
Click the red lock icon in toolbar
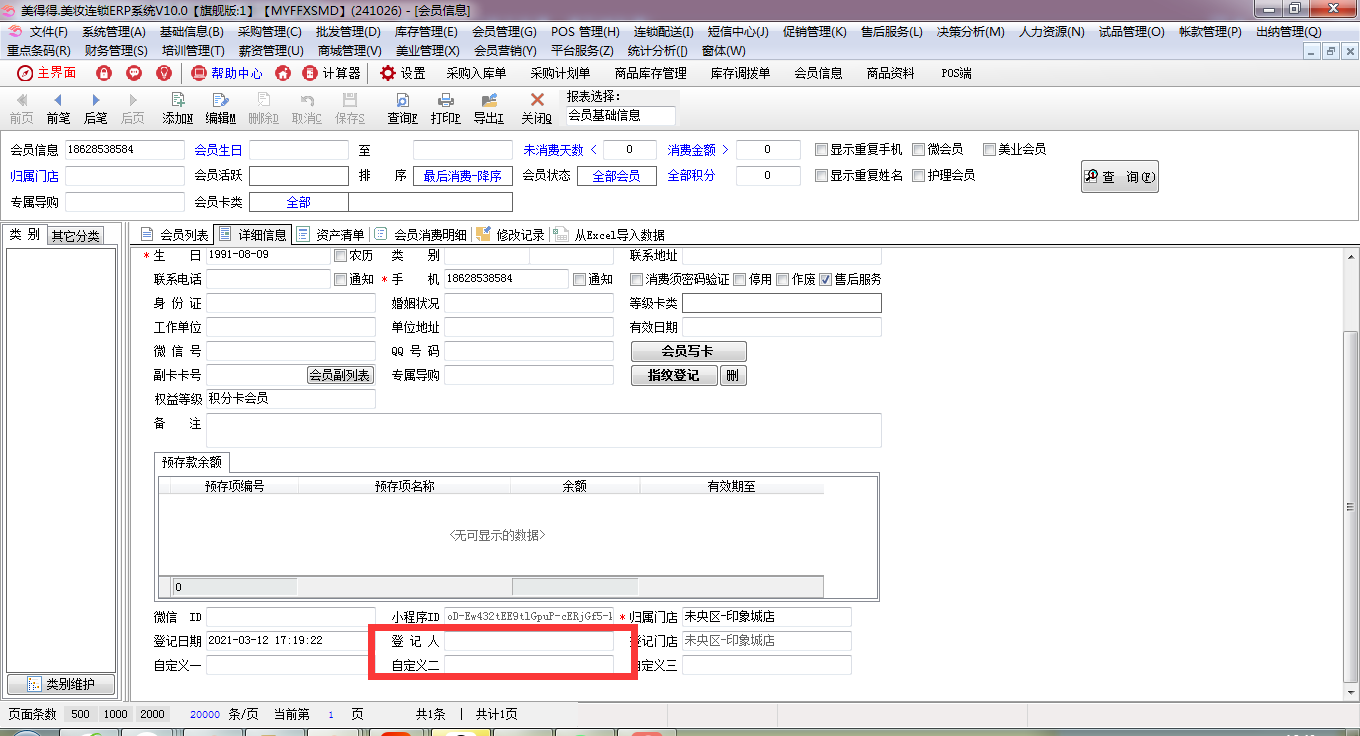103,73
